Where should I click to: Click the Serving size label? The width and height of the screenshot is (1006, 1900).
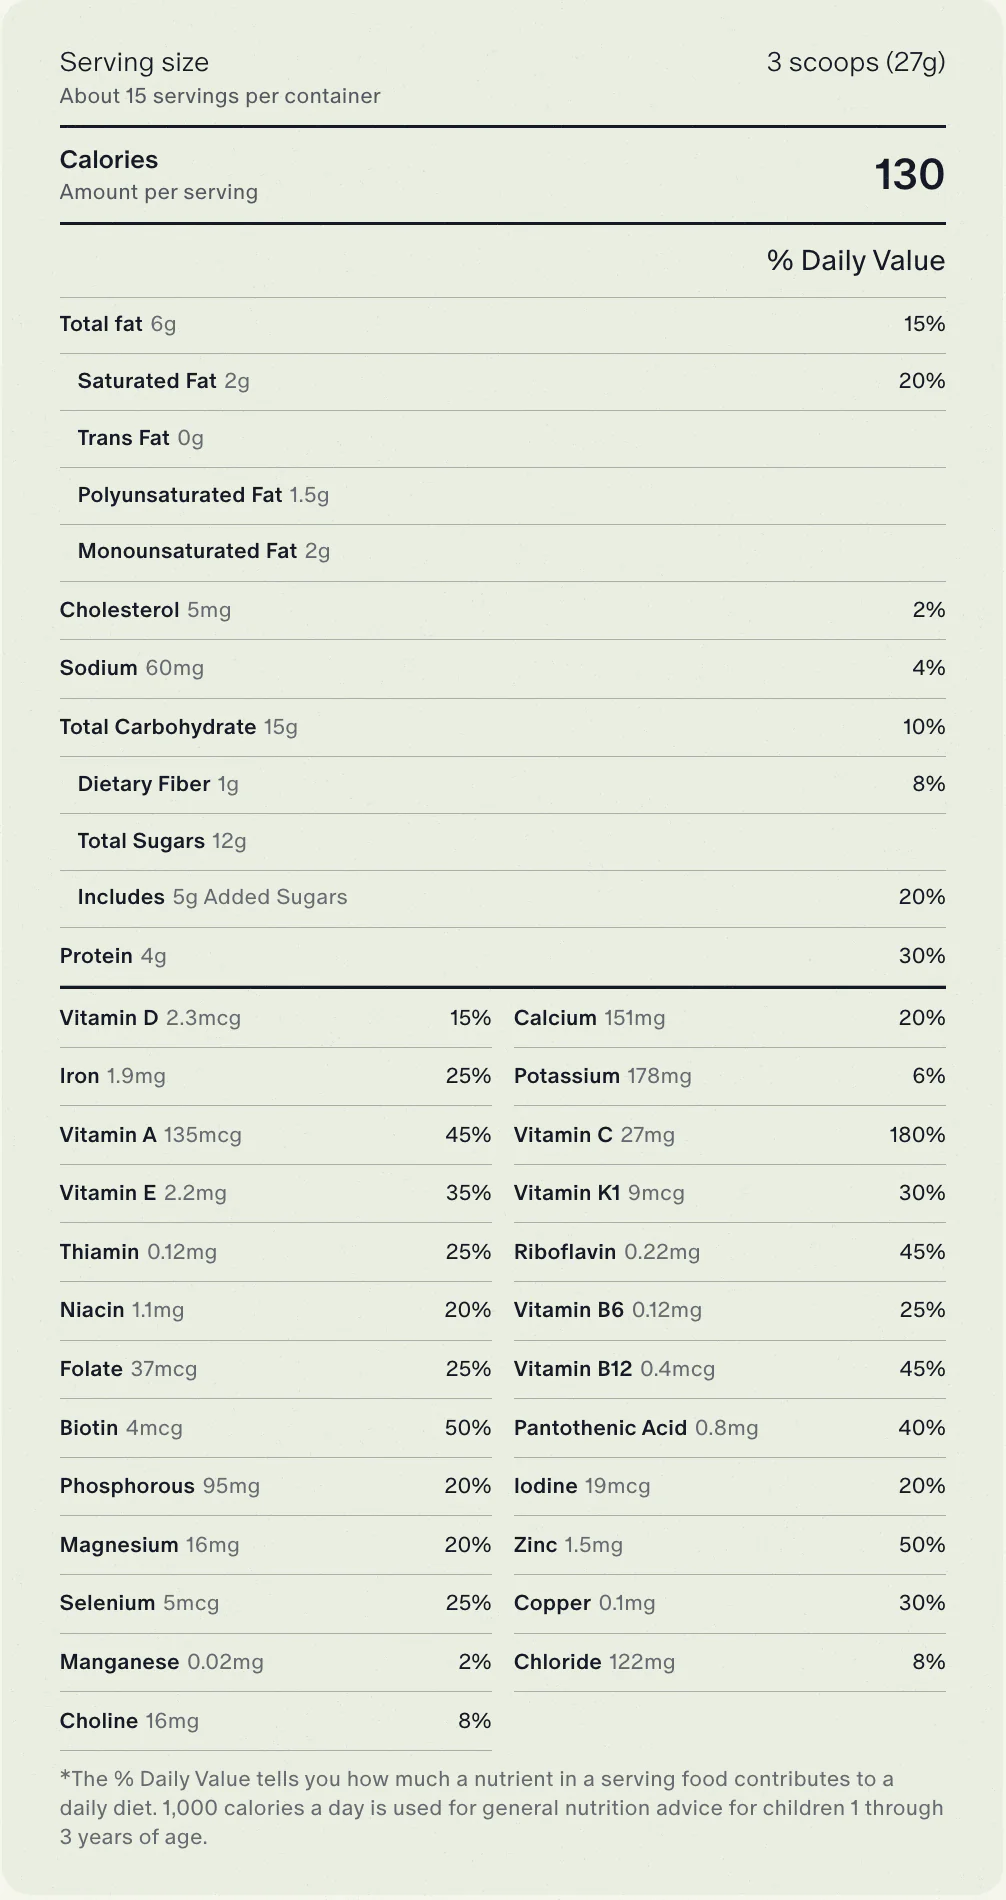(134, 62)
